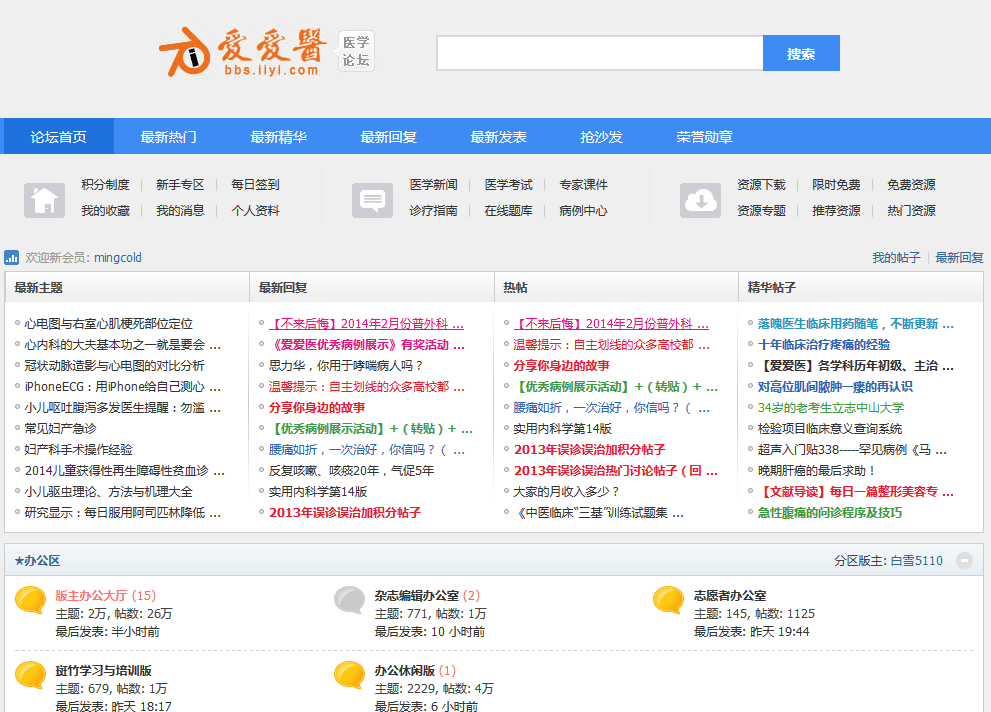Open the 资源专题 link
This screenshot has width=991, height=712.
[762, 210]
